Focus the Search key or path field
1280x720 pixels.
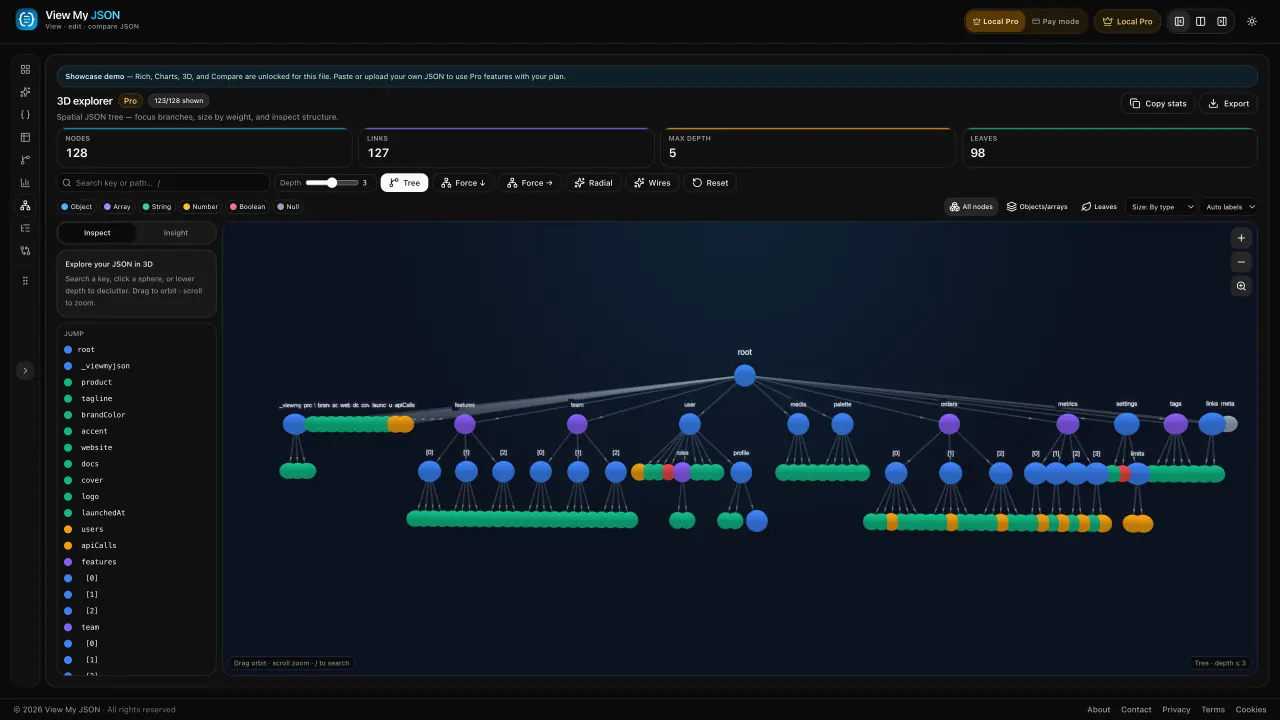tap(163, 183)
